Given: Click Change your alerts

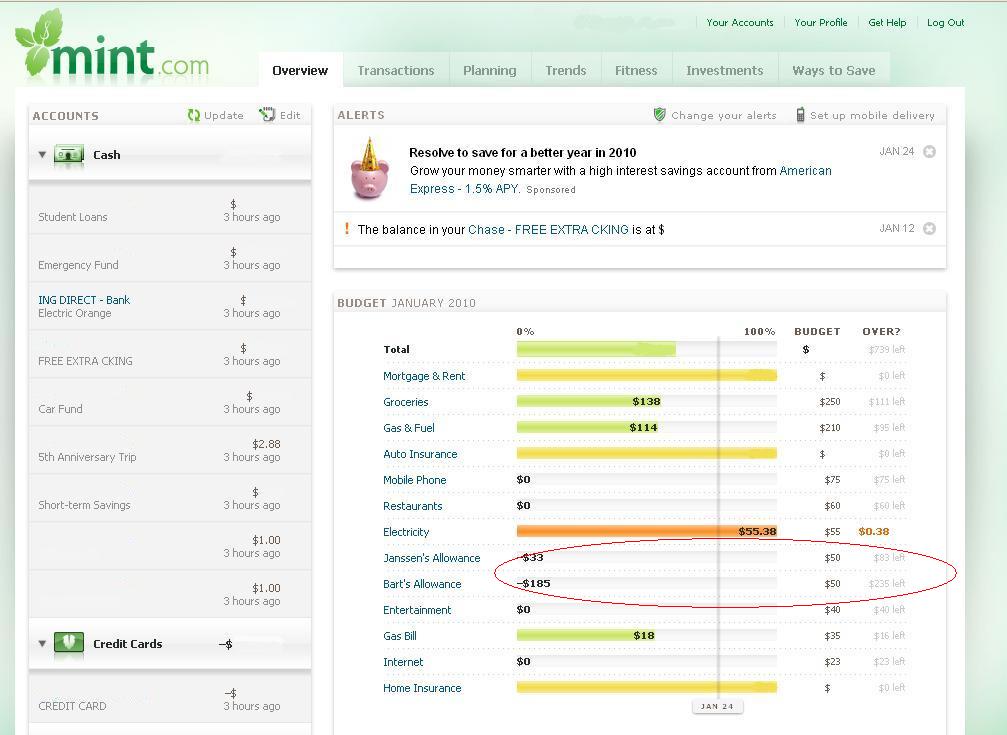Looking at the screenshot, I should pyautogui.click(x=724, y=116).
